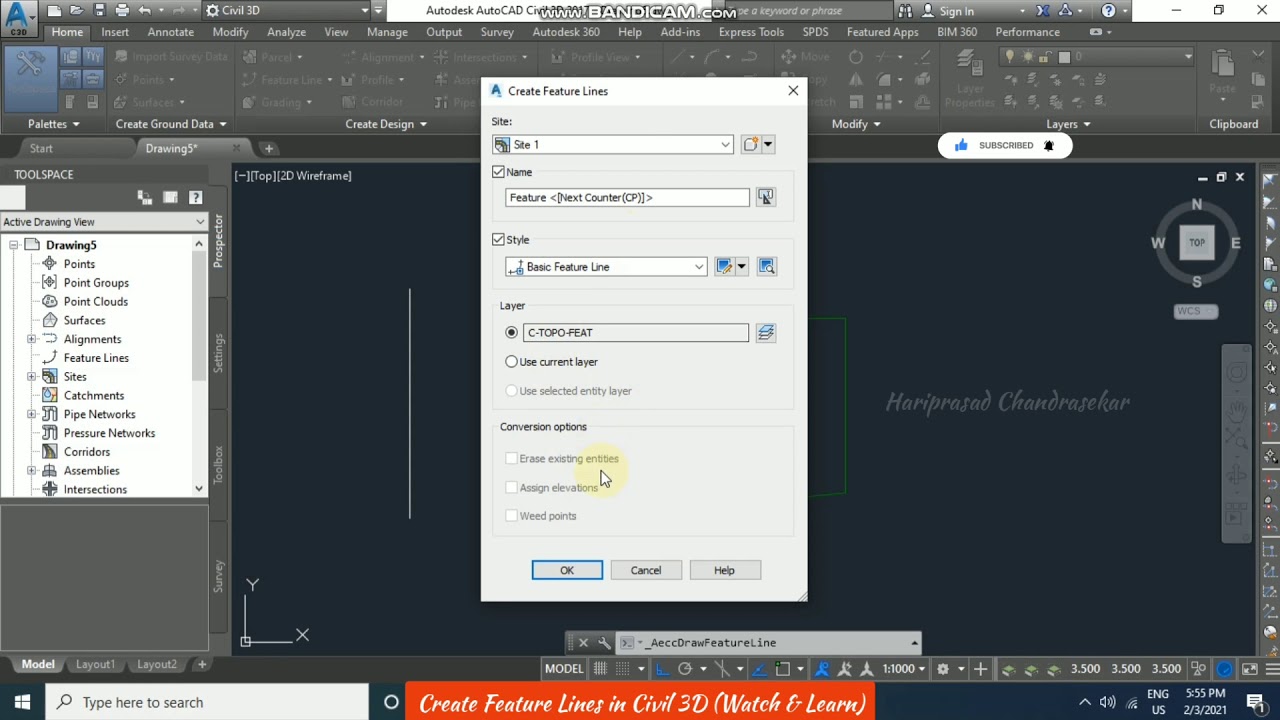Open the Annotate ribbon tab

pos(171,32)
